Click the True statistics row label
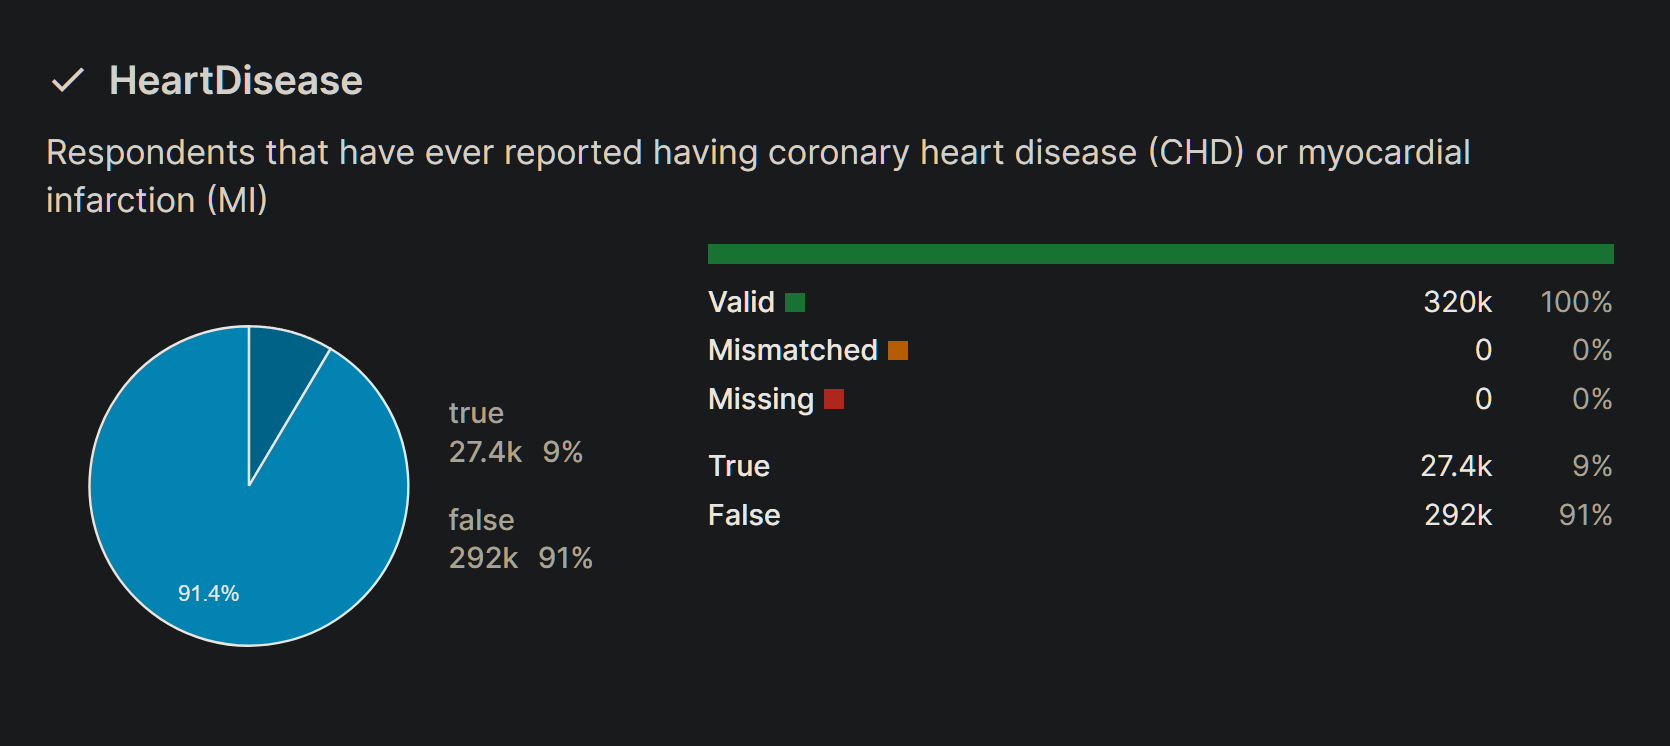1670x746 pixels. 739,466
